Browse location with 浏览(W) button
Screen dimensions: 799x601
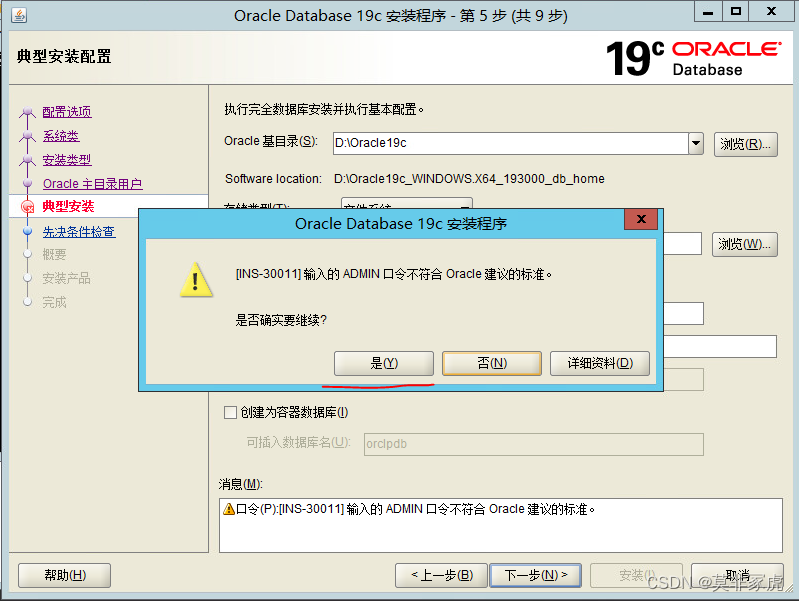point(744,244)
